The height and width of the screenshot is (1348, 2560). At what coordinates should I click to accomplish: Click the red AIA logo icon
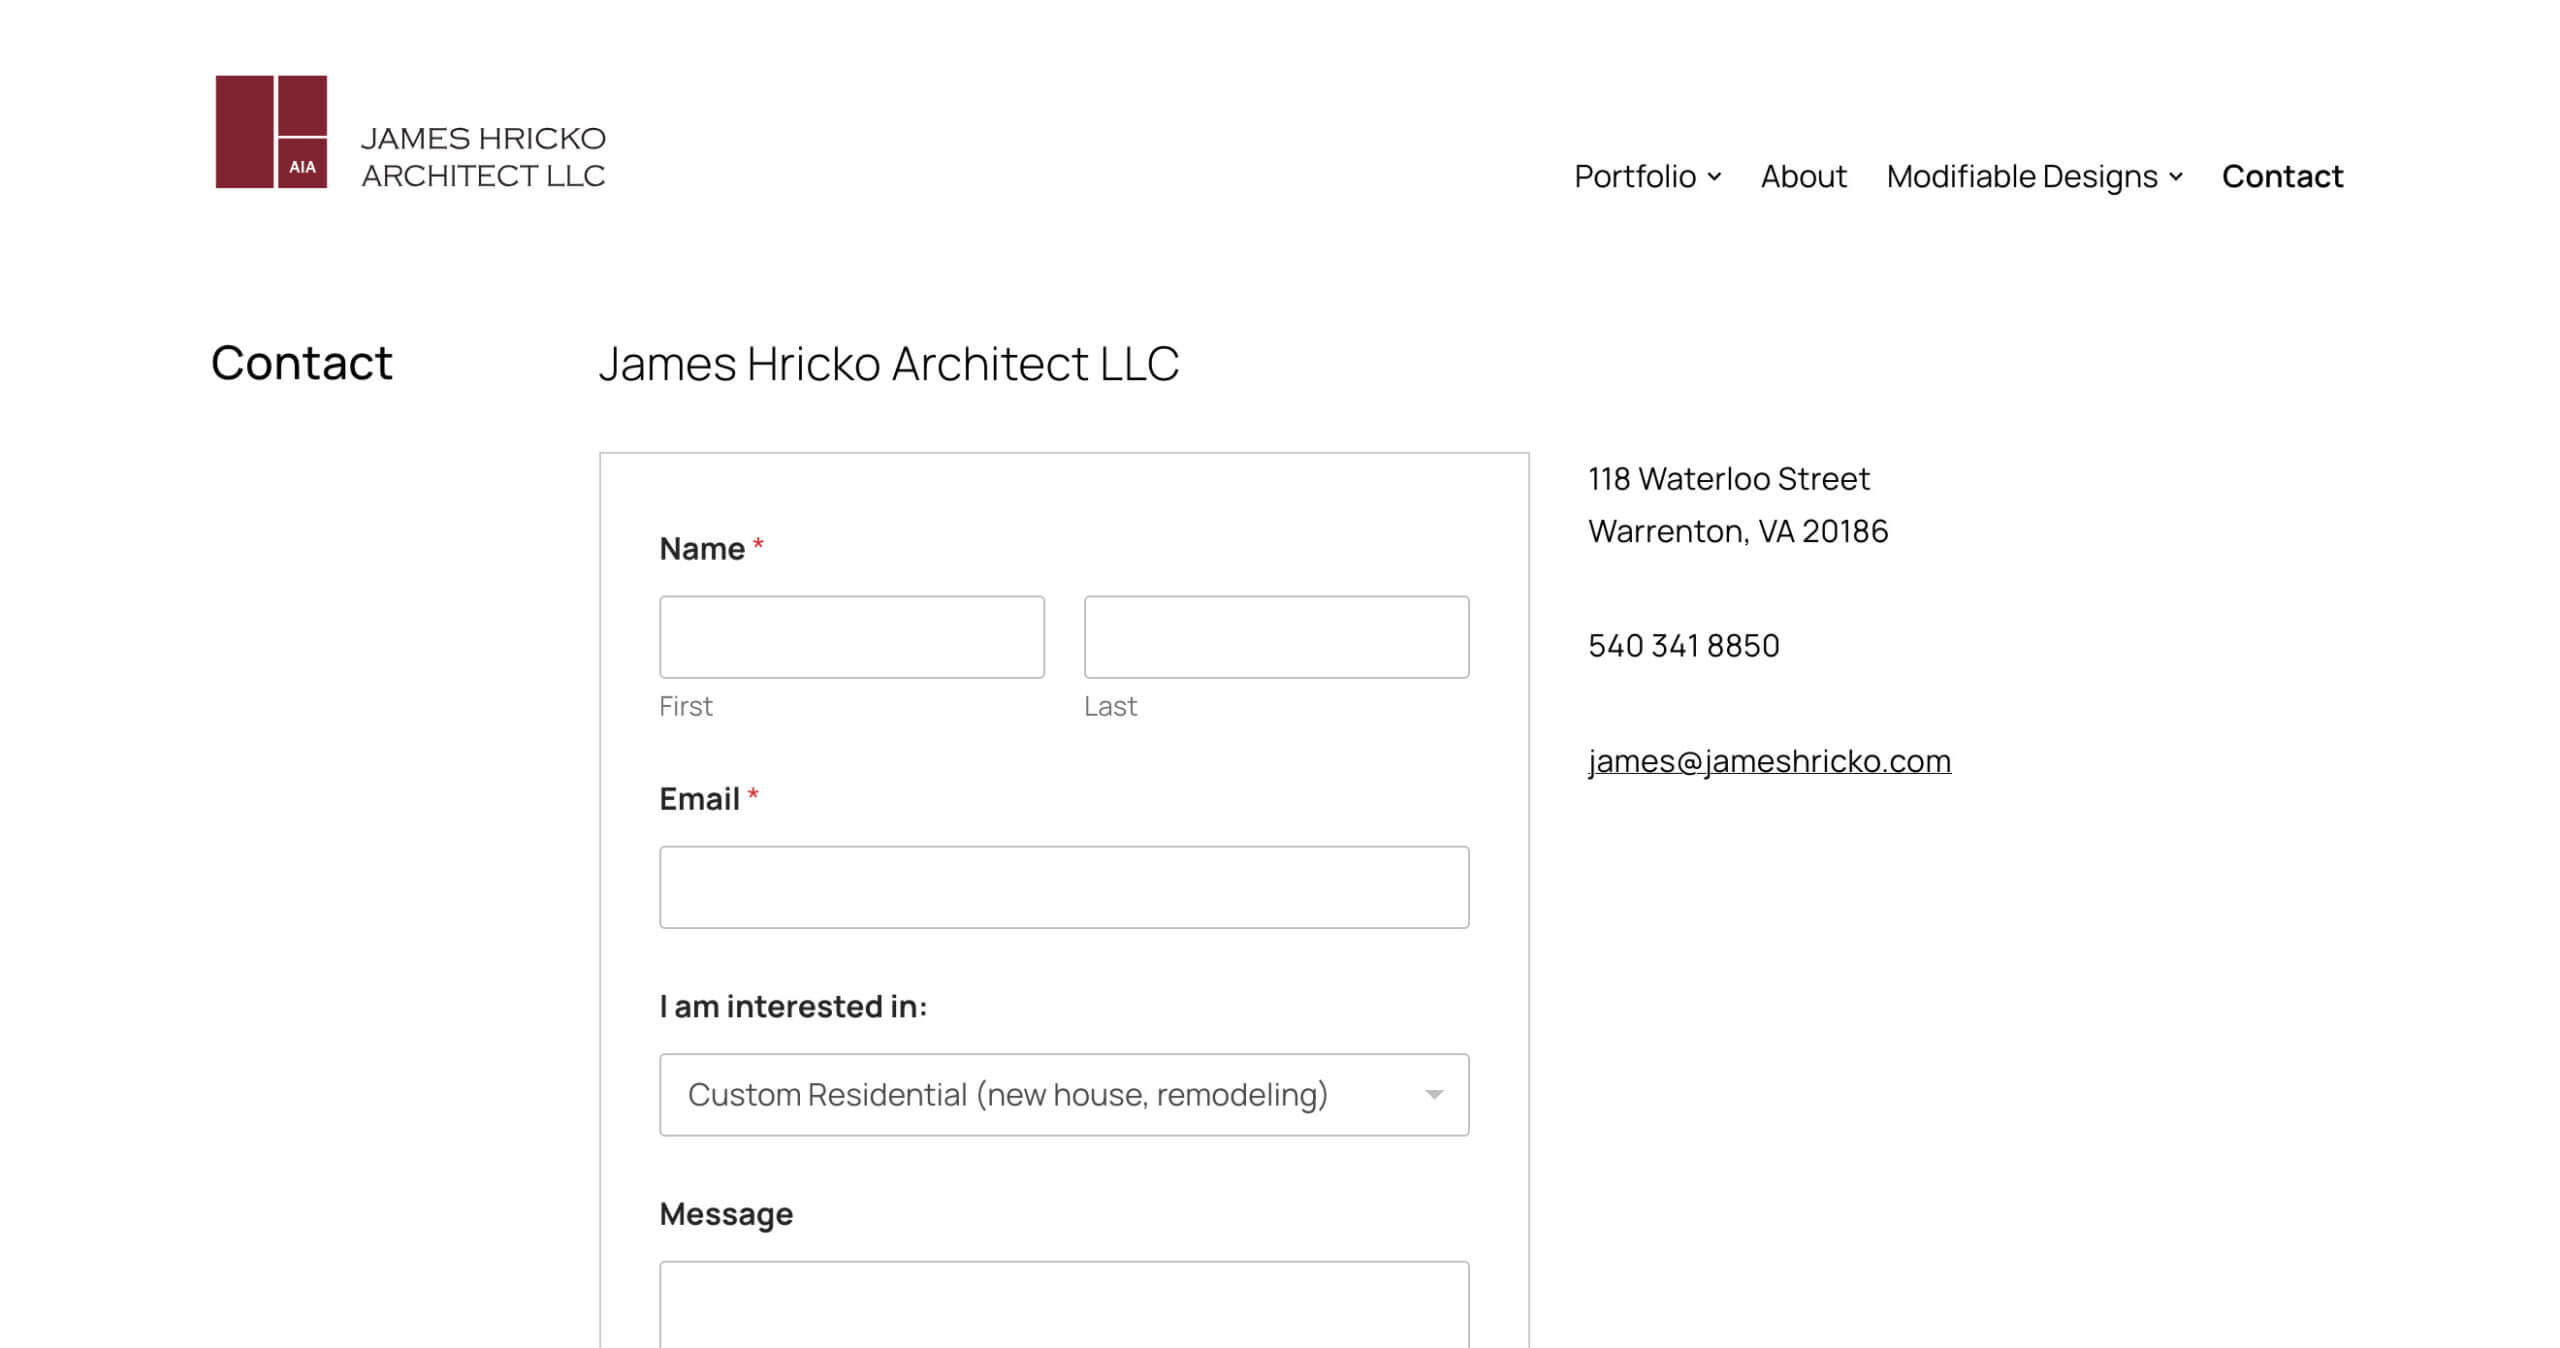tap(271, 131)
